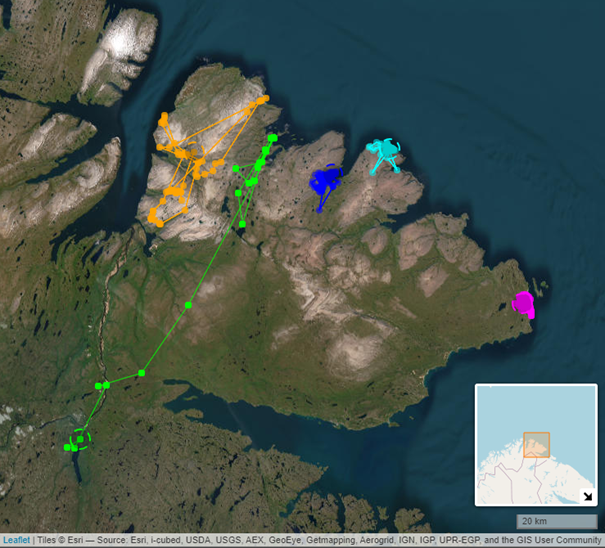The width and height of the screenshot is (605, 548).
Task: Click the northwesternmost orange track point
Action: pyautogui.click(x=162, y=117)
